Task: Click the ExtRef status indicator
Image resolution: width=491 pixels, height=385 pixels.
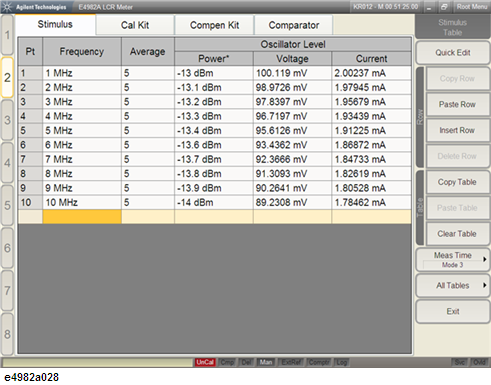Action: click(x=291, y=362)
